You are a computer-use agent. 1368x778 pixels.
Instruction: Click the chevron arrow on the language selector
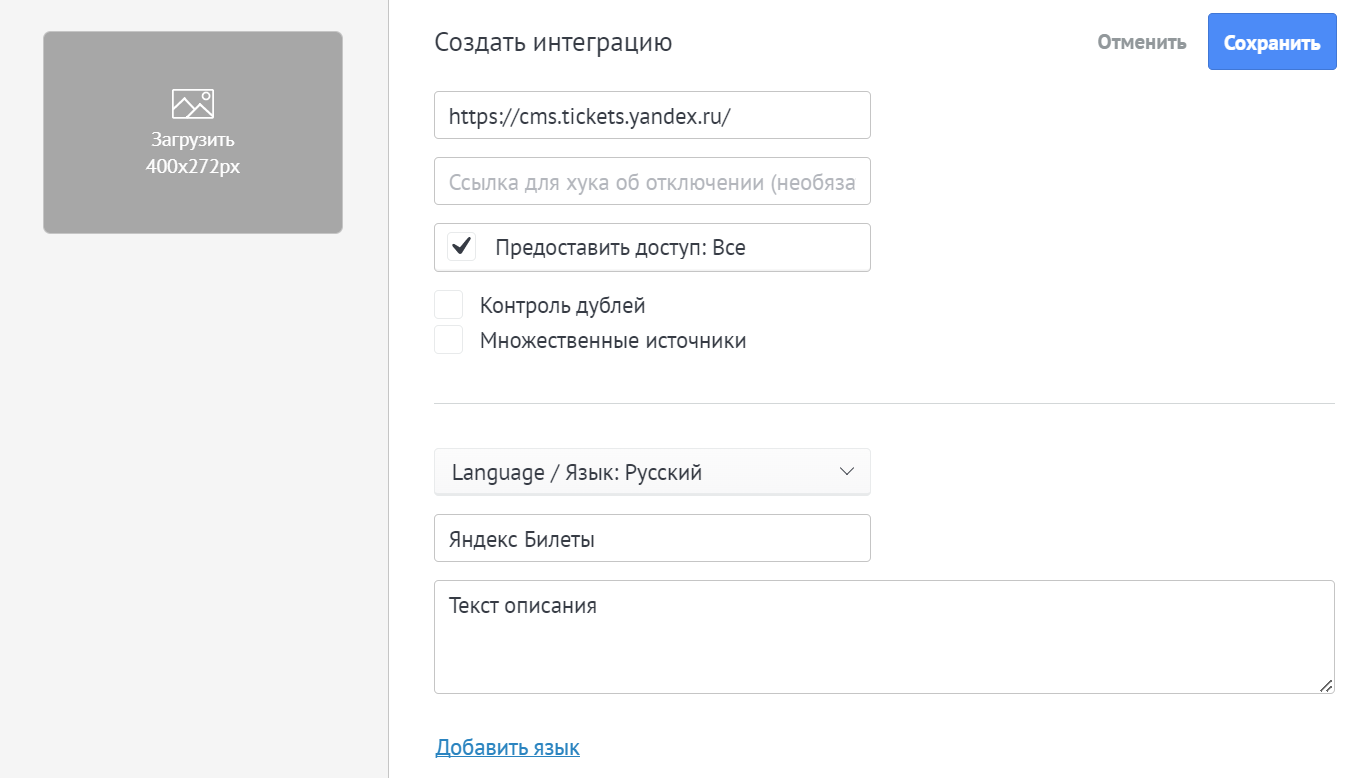(847, 471)
